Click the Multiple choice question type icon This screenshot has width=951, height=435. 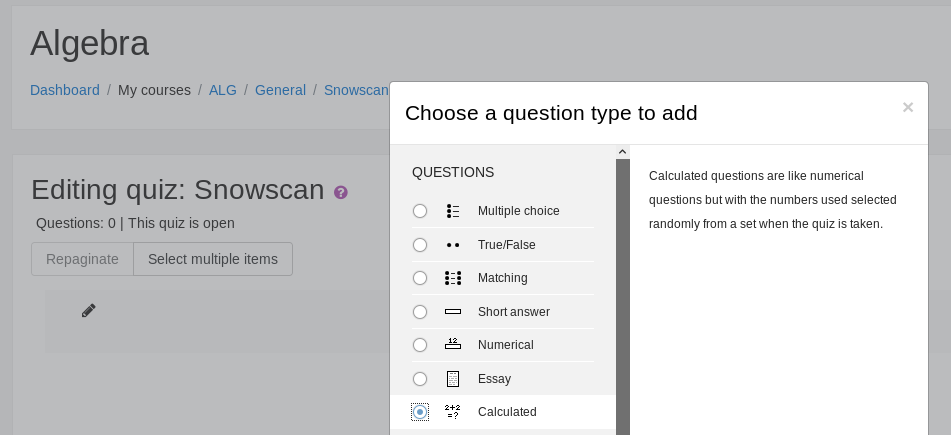pyautogui.click(x=453, y=211)
